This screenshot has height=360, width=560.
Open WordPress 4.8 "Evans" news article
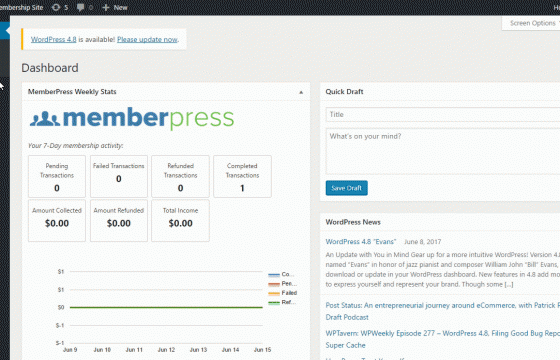click(361, 242)
